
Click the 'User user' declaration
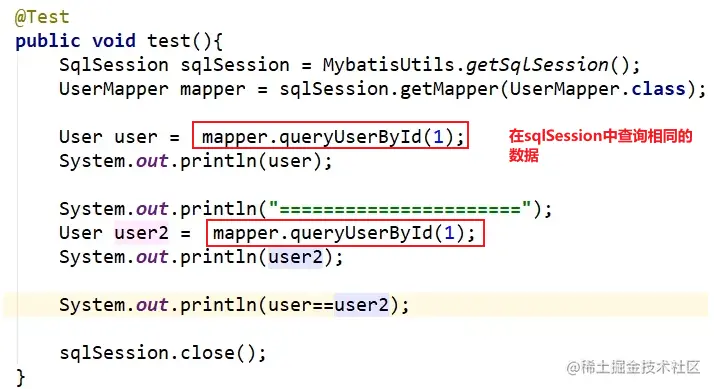coord(108,137)
